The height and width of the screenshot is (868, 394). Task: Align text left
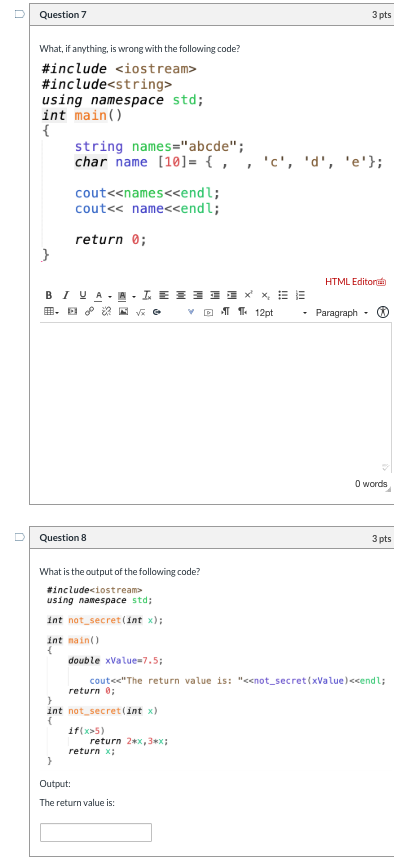pos(164,295)
